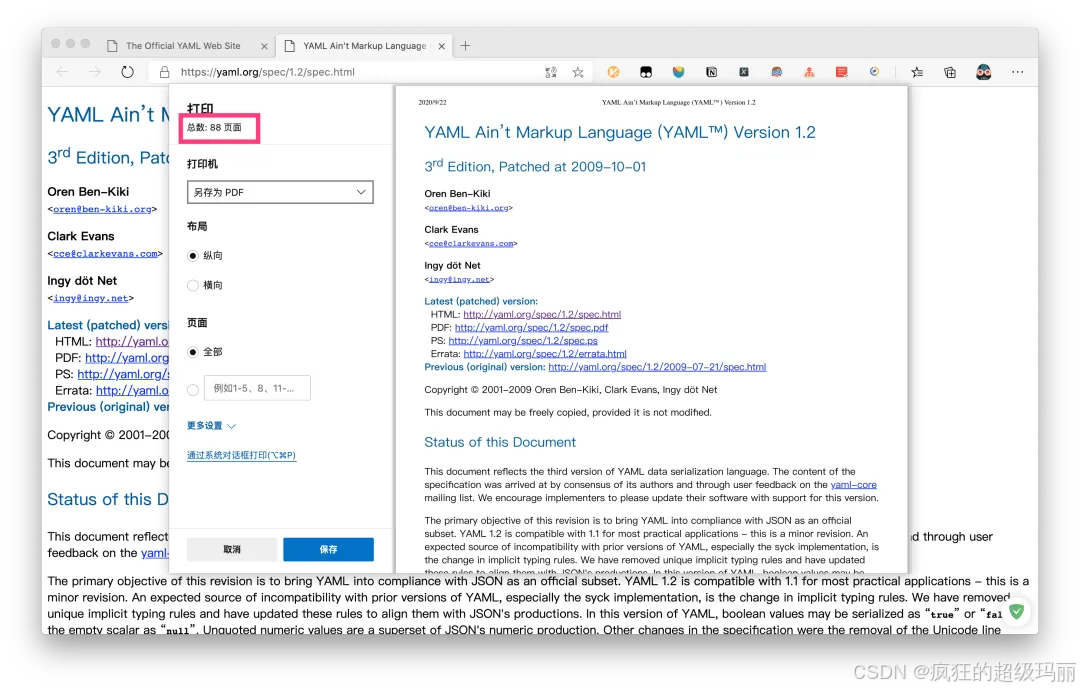Open the red org-chart extension icon
Image resolution: width=1080 pixels, height=689 pixels.
click(809, 72)
